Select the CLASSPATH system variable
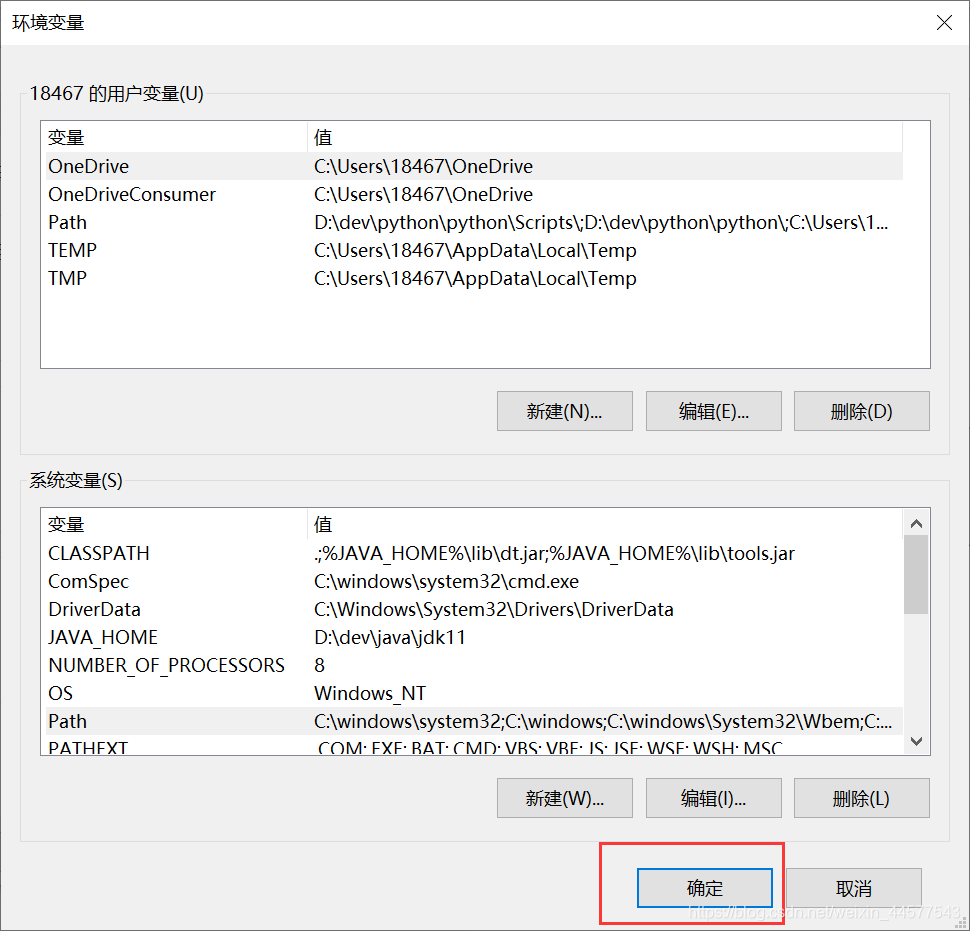This screenshot has width=970, height=931. 474,553
